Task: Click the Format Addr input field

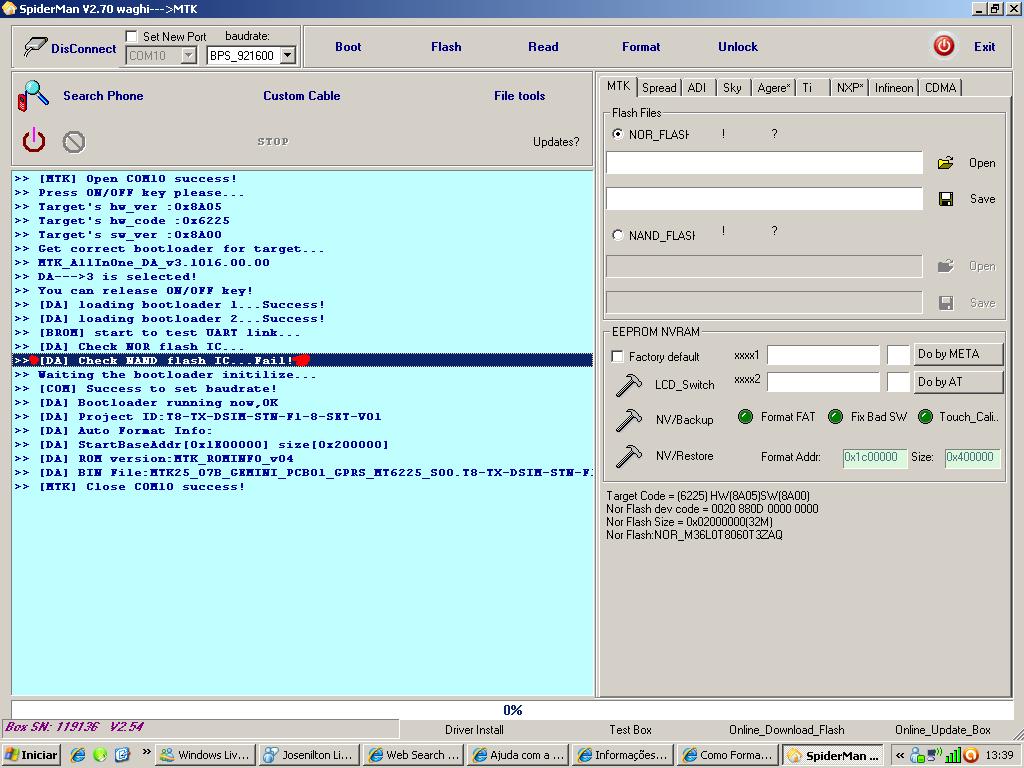Action: click(x=874, y=457)
